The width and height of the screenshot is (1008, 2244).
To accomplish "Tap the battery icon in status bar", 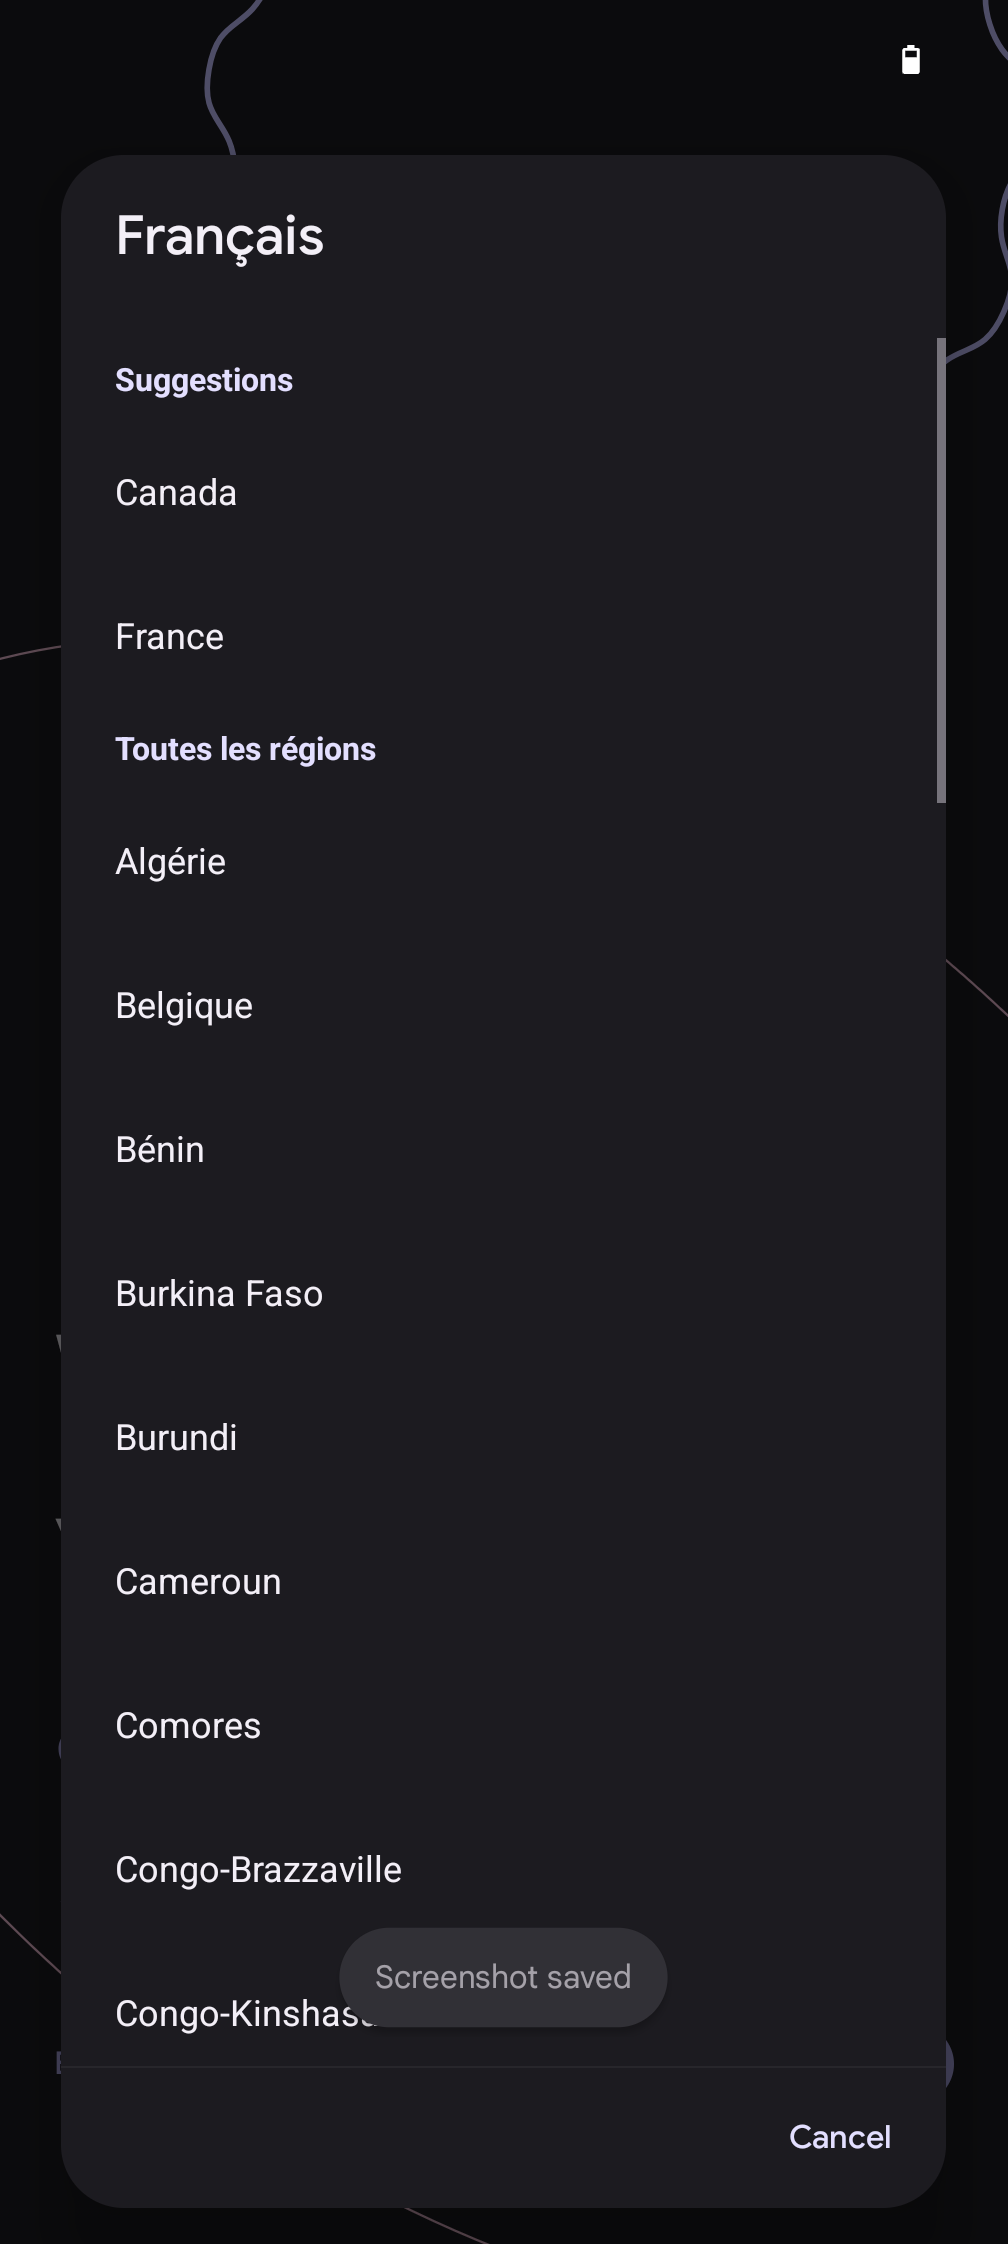I will point(910,60).
